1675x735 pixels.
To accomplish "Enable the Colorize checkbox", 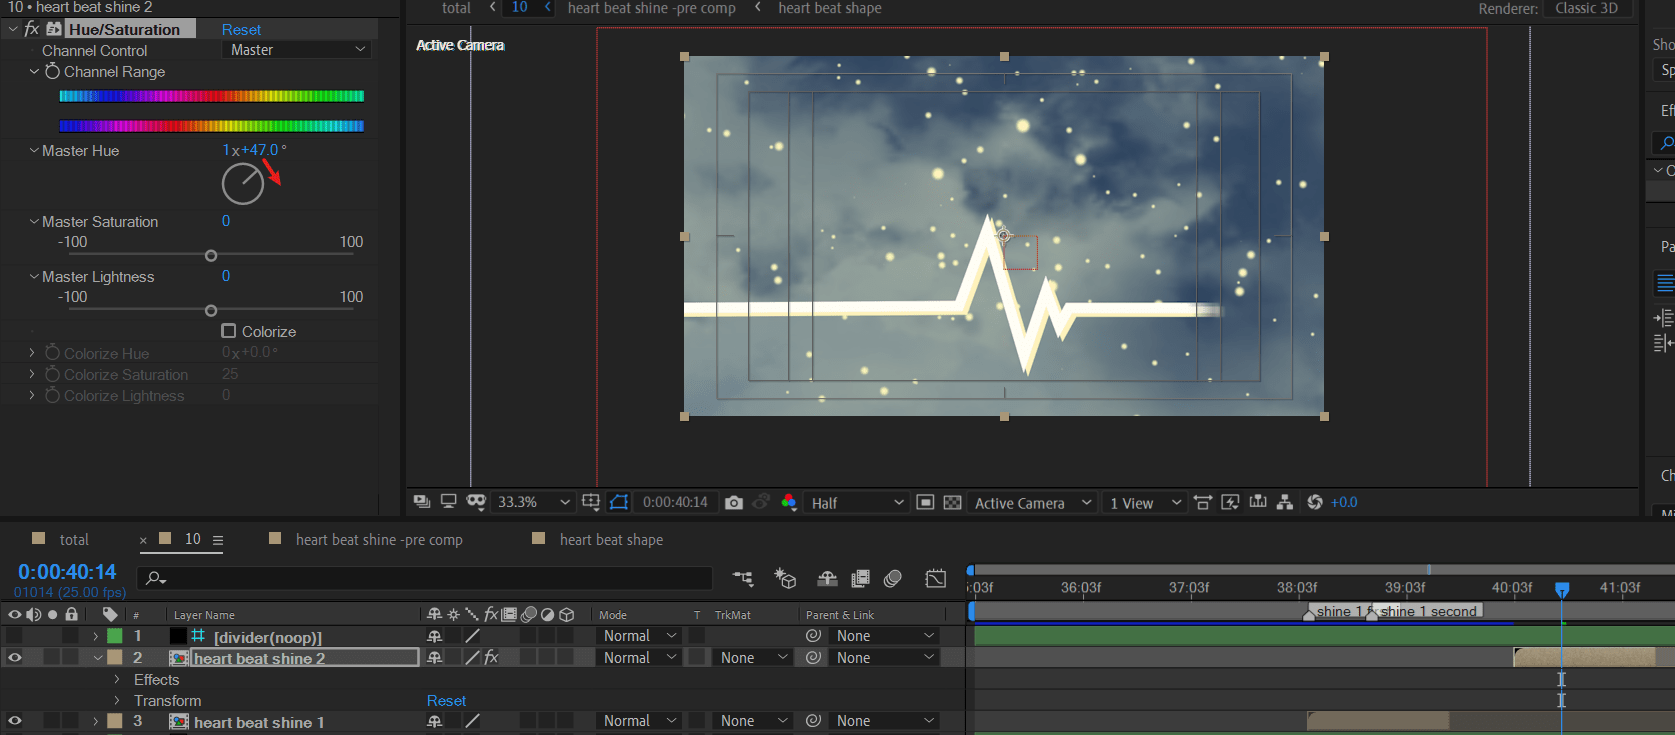I will tap(229, 331).
